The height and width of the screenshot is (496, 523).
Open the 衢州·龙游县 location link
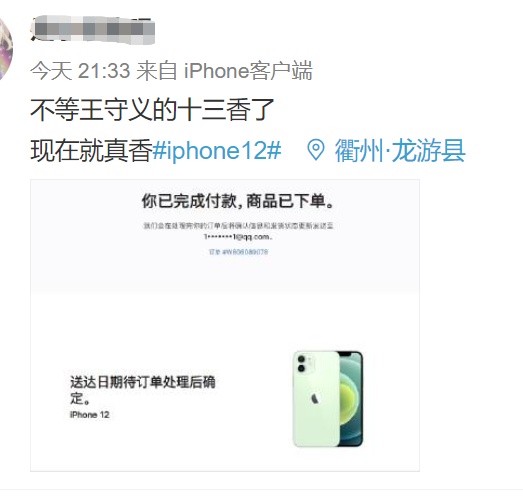pyautogui.click(x=400, y=150)
